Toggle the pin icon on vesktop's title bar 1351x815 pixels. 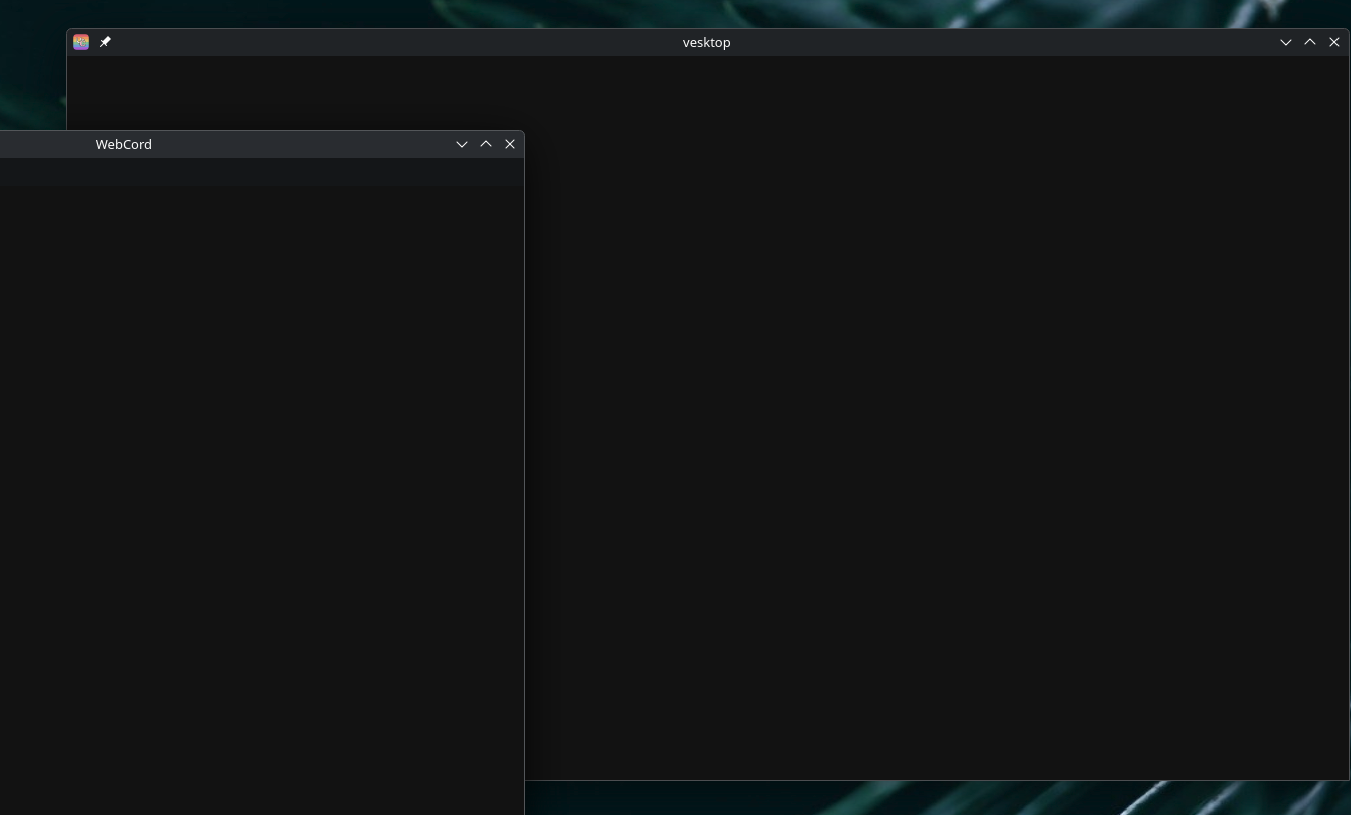(x=105, y=42)
